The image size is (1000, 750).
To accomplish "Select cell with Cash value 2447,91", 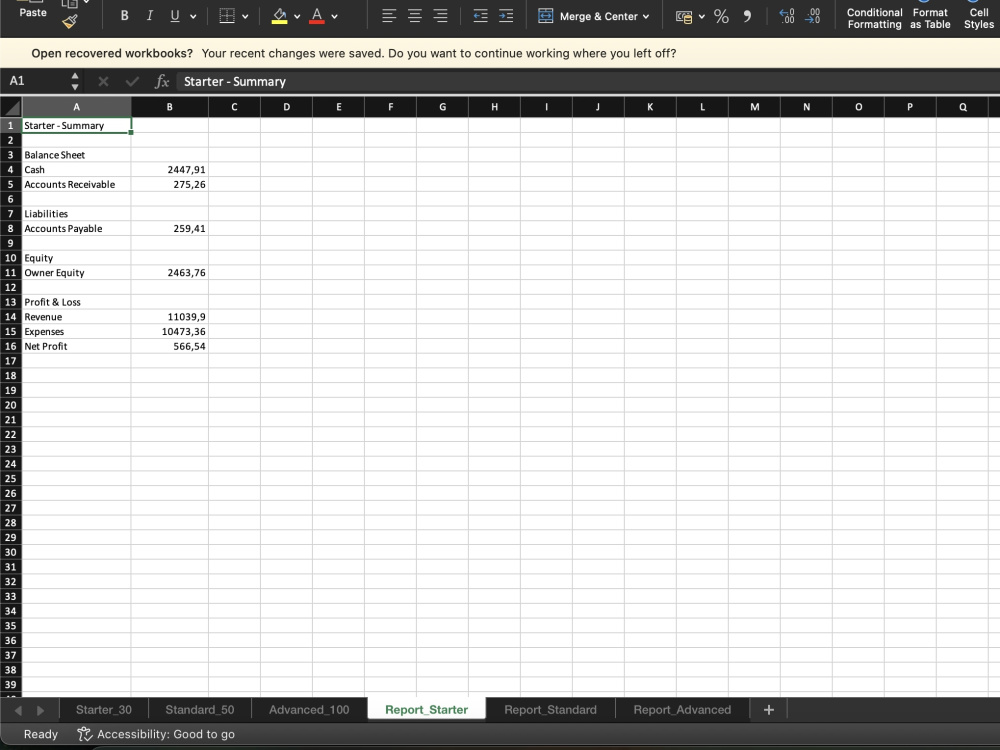I will (170, 170).
